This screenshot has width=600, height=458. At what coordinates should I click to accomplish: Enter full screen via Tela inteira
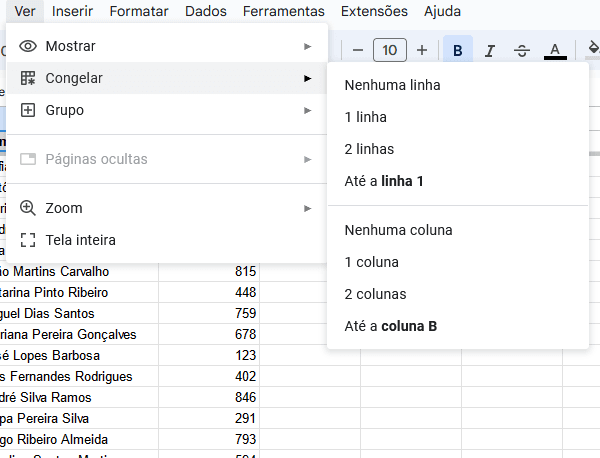pyautogui.click(x=80, y=240)
